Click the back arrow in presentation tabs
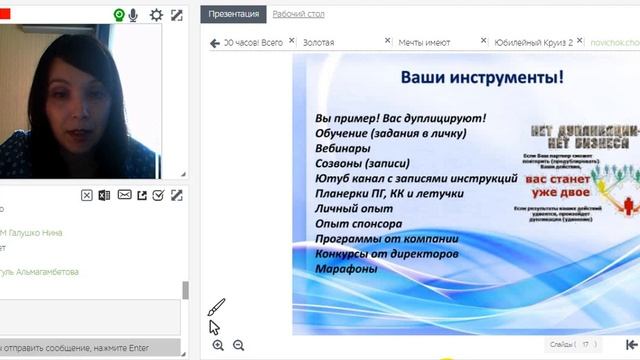The width and height of the screenshot is (640, 360). click(215, 43)
